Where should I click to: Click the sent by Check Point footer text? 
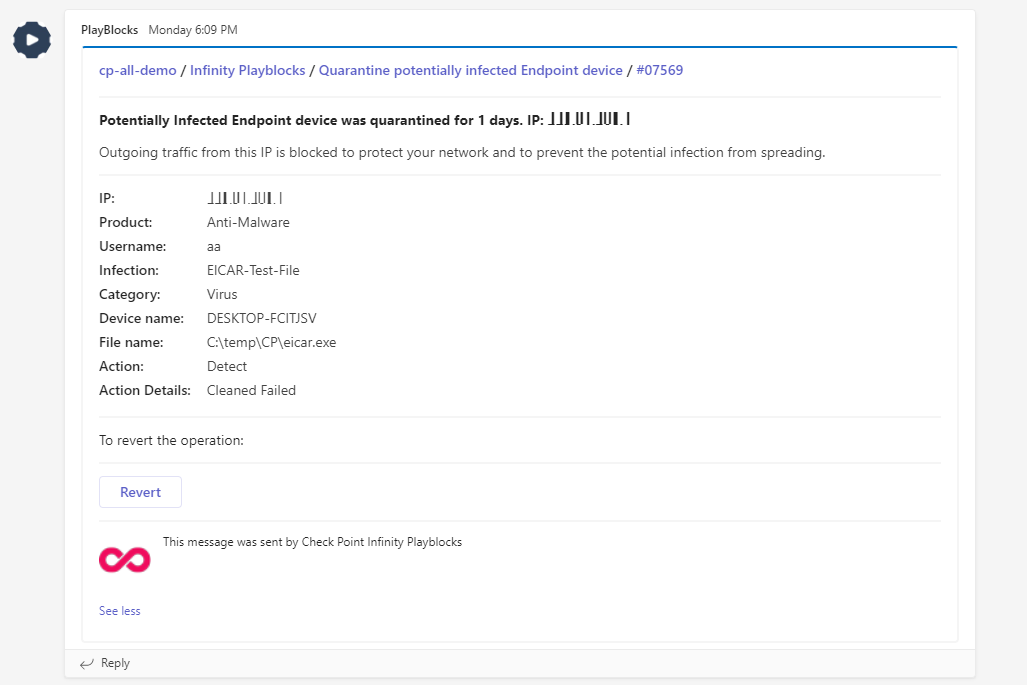click(312, 542)
